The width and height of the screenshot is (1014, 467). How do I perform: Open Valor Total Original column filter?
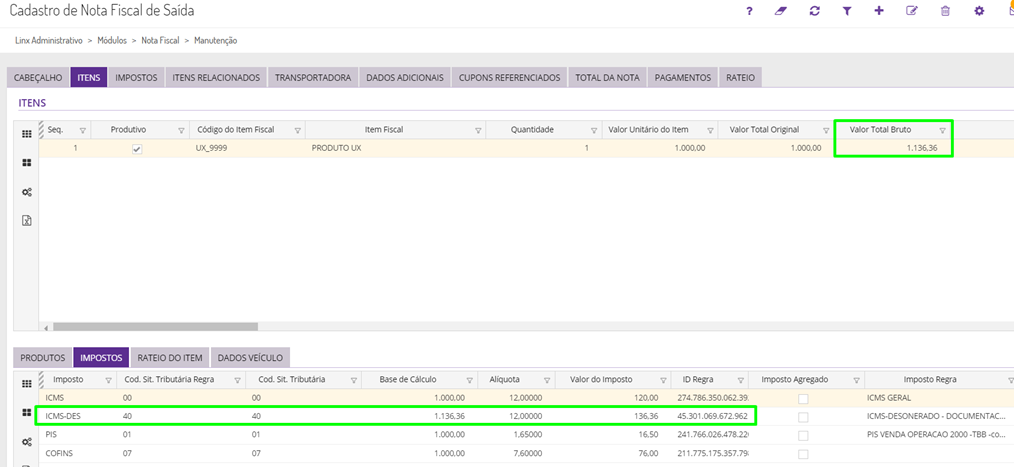(826, 131)
